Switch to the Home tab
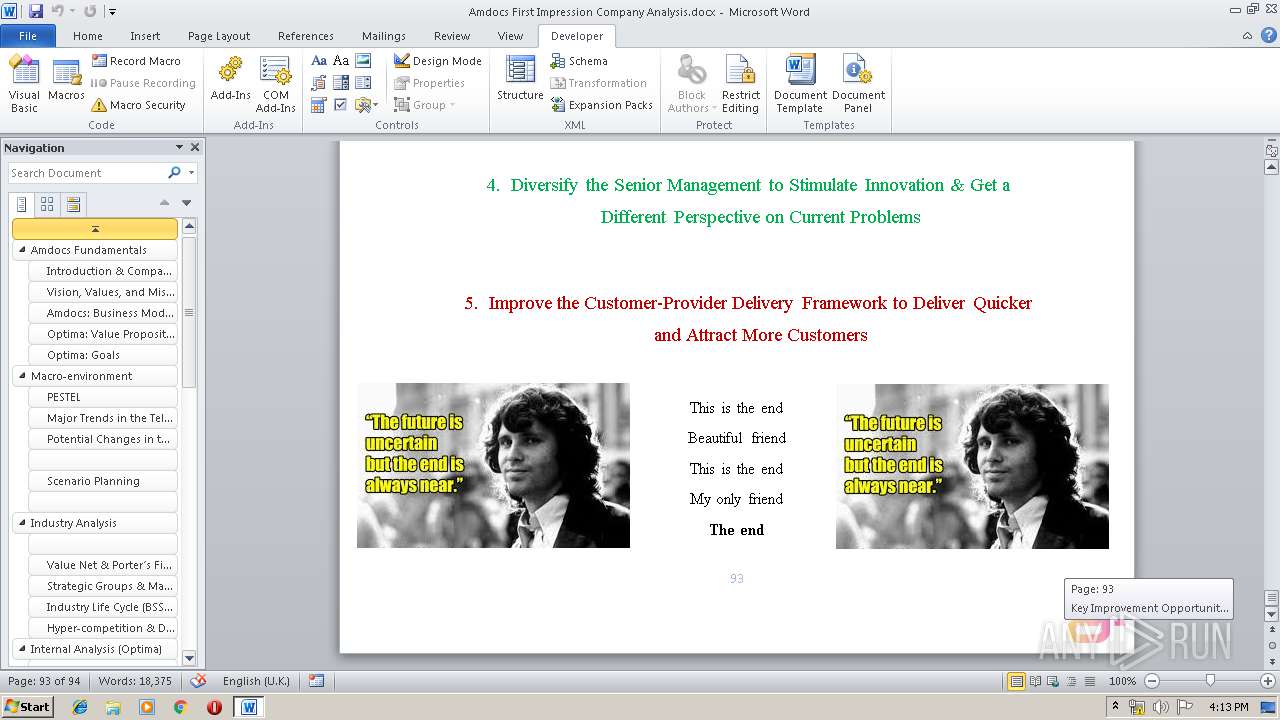Screen dimensions: 1280x720 [88, 36]
